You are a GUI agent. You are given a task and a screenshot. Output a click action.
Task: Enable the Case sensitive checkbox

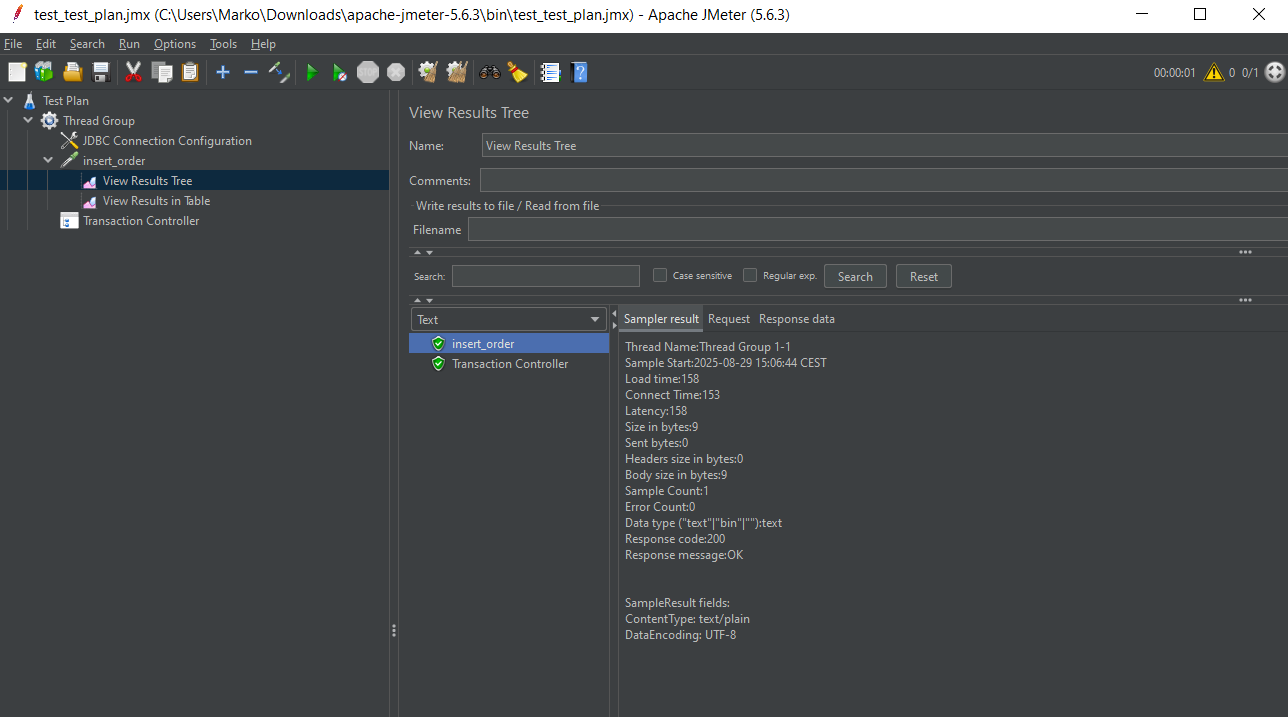click(x=660, y=276)
